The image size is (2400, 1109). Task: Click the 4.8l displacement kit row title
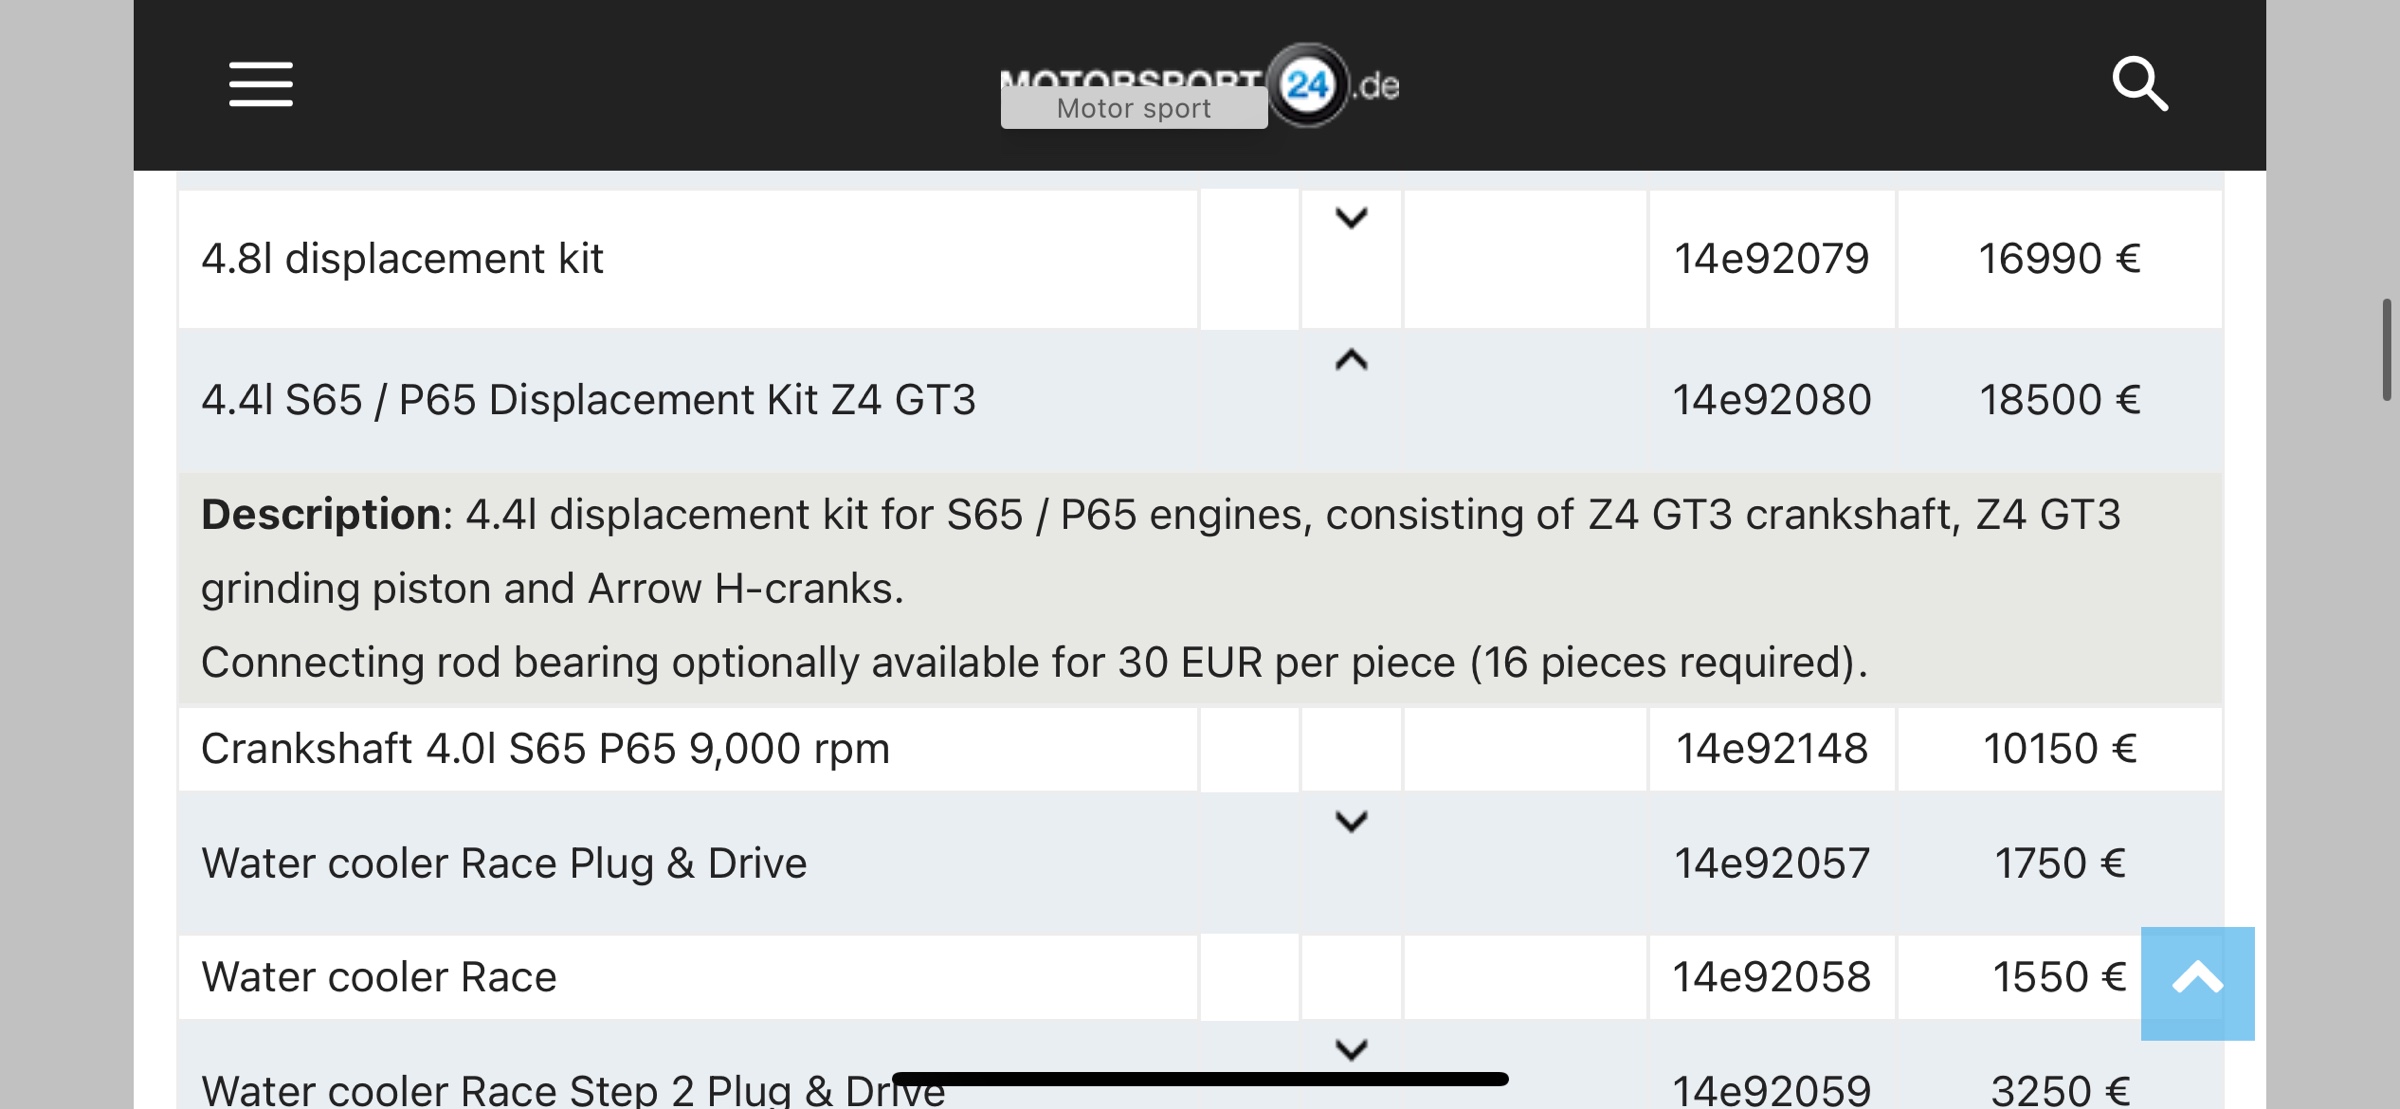click(x=402, y=259)
